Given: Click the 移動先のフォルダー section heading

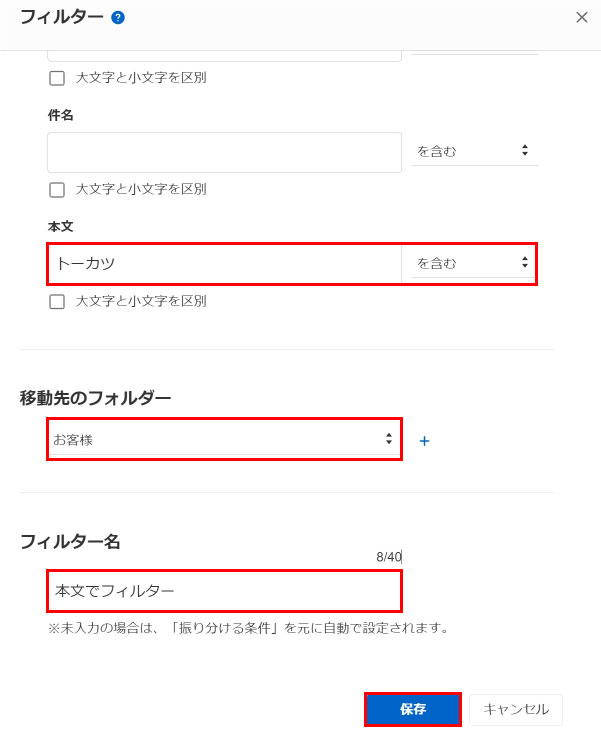Looking at the screenshot, I should coord(96,398).
